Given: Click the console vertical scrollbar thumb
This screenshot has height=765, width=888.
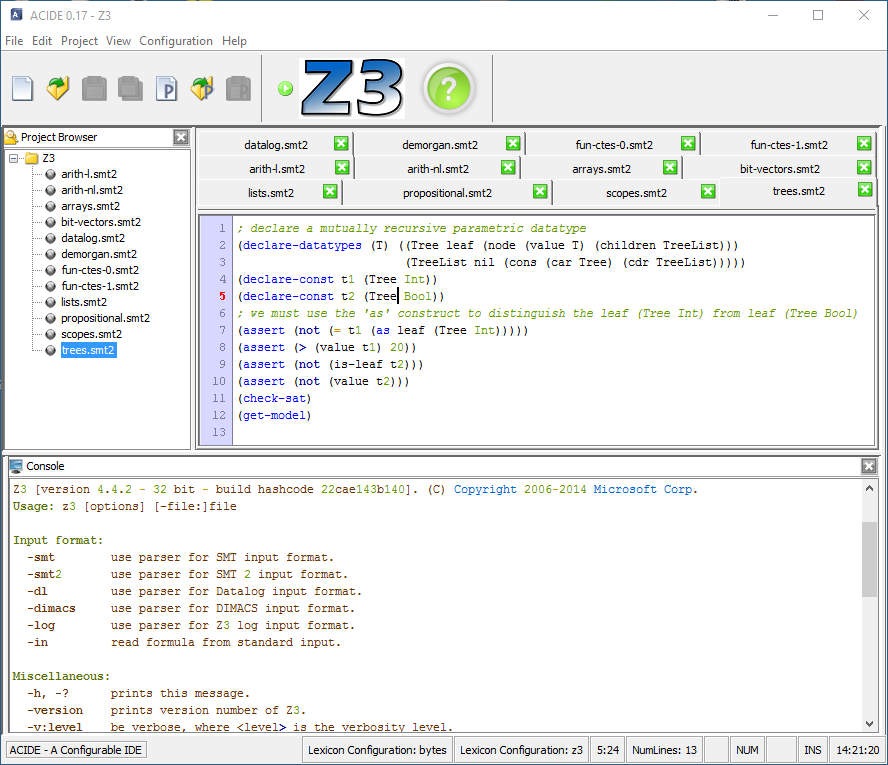Looking at the screenshot, I should pyautogui.click(x=869, y=559).
